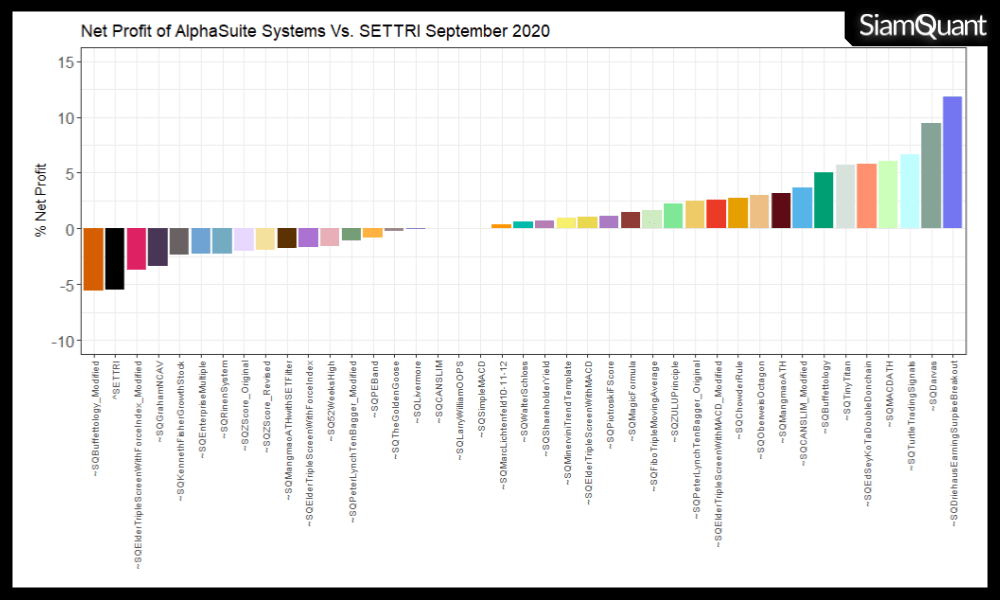Click the -10 y-axis tick label

coord(62,341)
